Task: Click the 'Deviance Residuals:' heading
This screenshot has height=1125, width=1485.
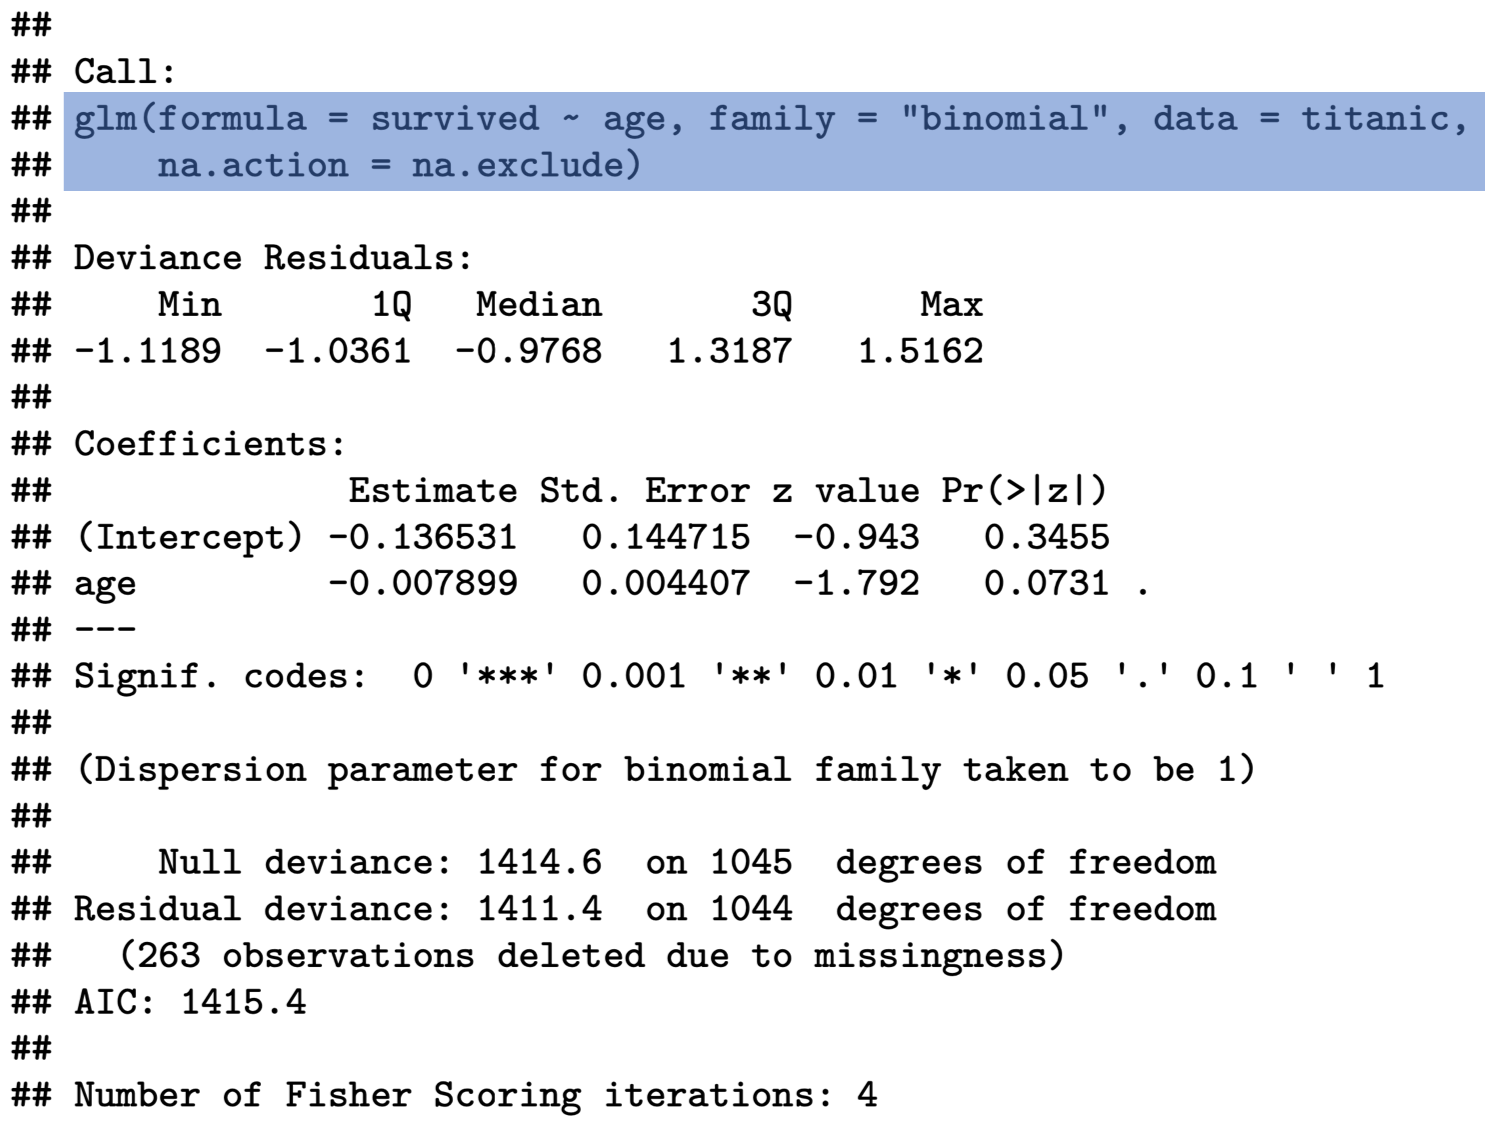Action: pyautogui.click(x=272, y=258)
